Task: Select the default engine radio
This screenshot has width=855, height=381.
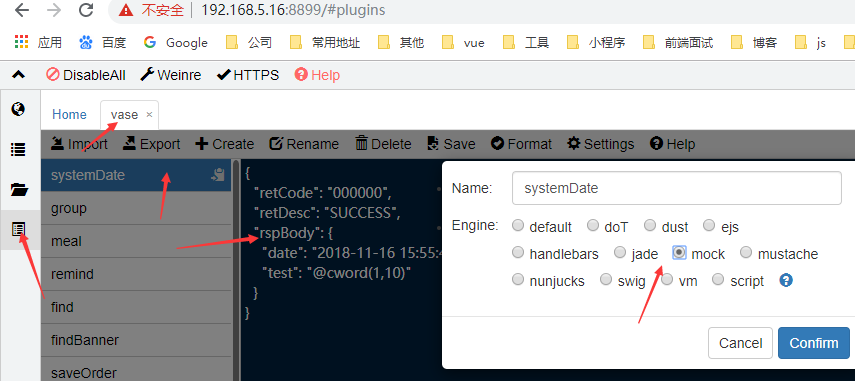Action: (x=518, y=225)
